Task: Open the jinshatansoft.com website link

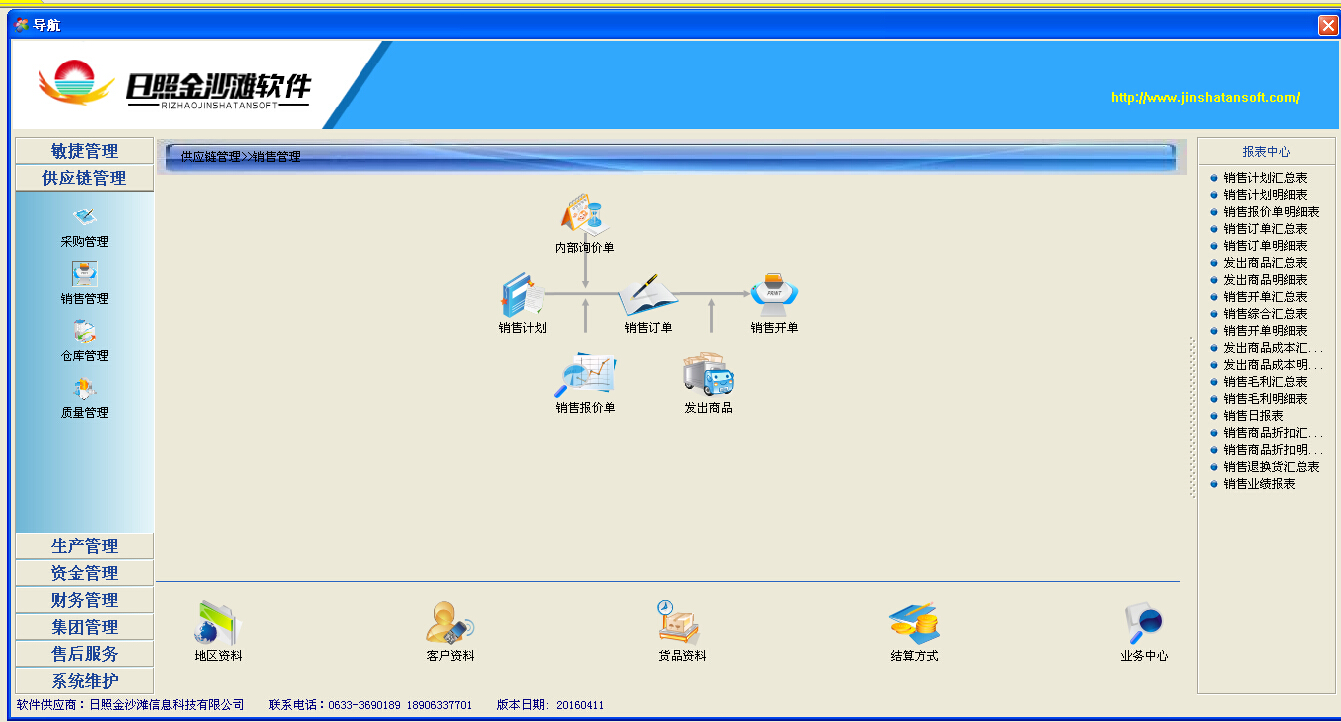Action: [1205, 98]
